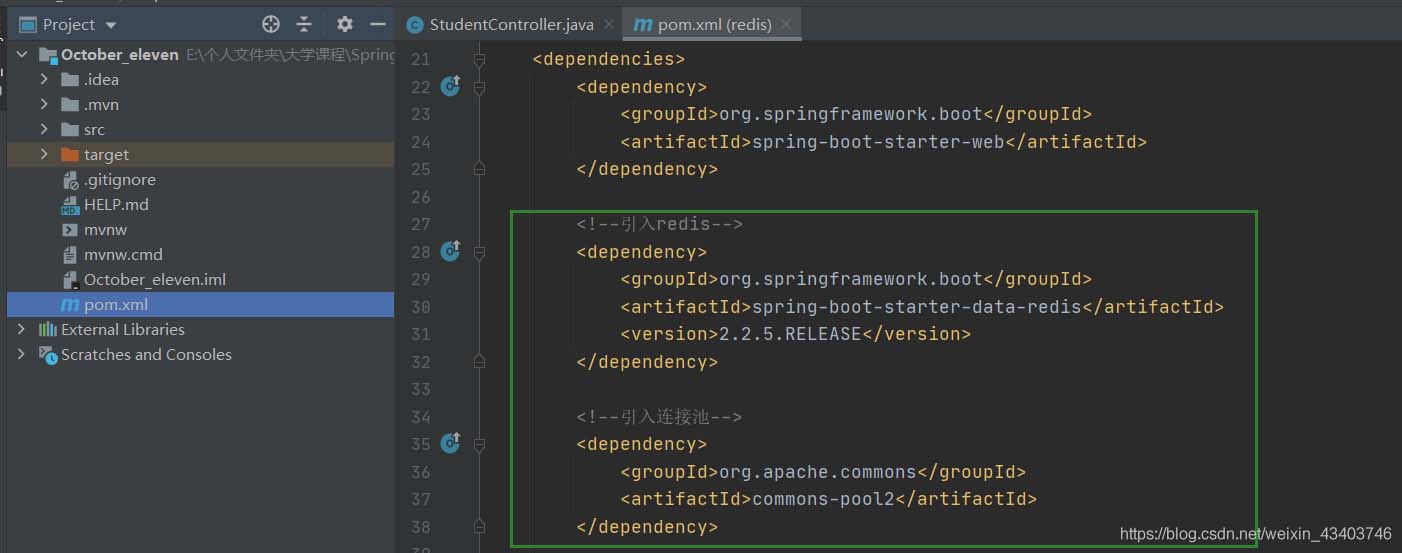Select the pom.xml (redis) editor tab
This screenshot has height=553, width=1402.
click(714, 24)
